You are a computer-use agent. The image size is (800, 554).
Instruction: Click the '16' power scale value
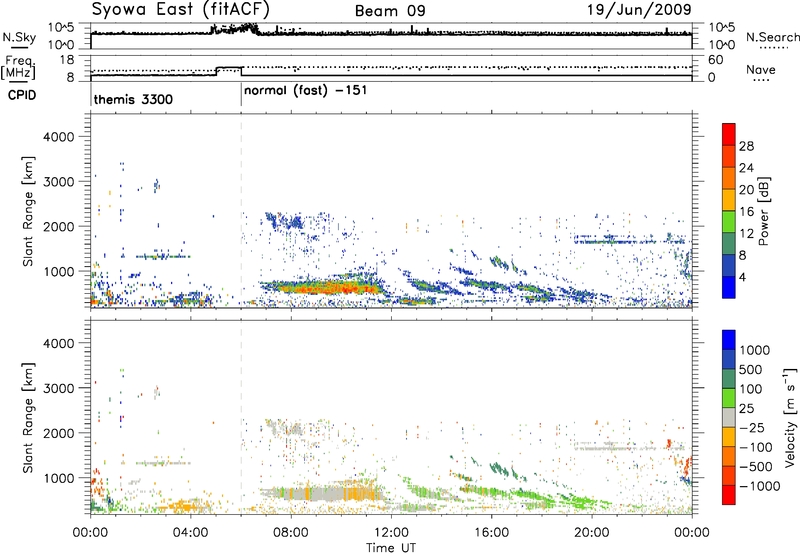point(746,212)
